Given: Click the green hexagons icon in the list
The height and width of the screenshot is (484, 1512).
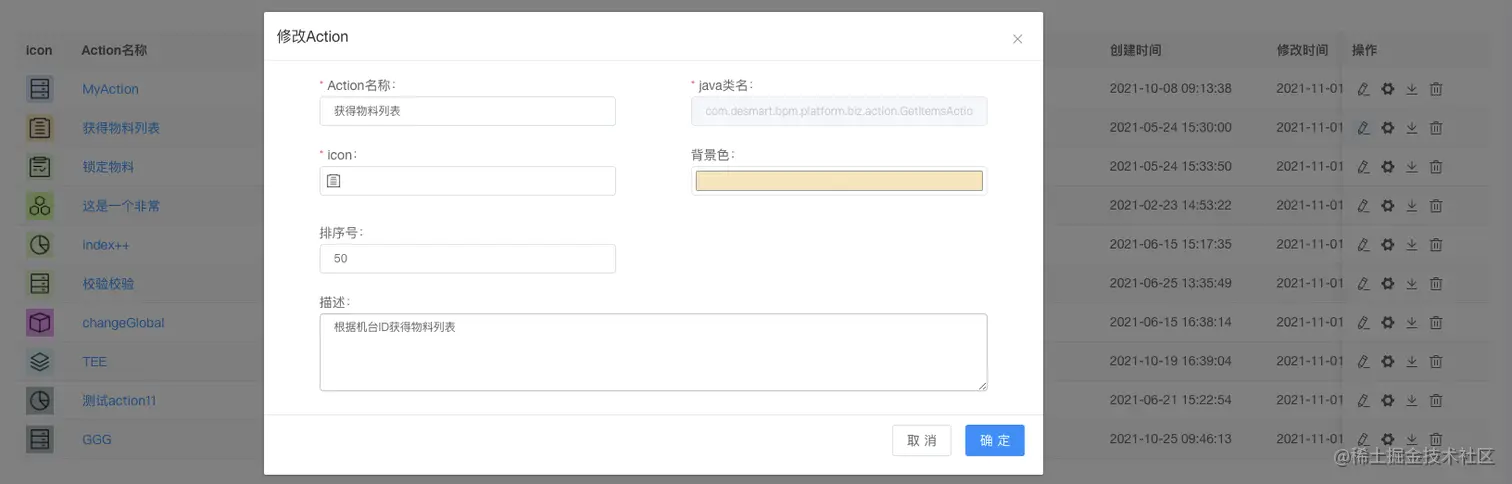Looking at the screenshot, I should click(39, 206).
